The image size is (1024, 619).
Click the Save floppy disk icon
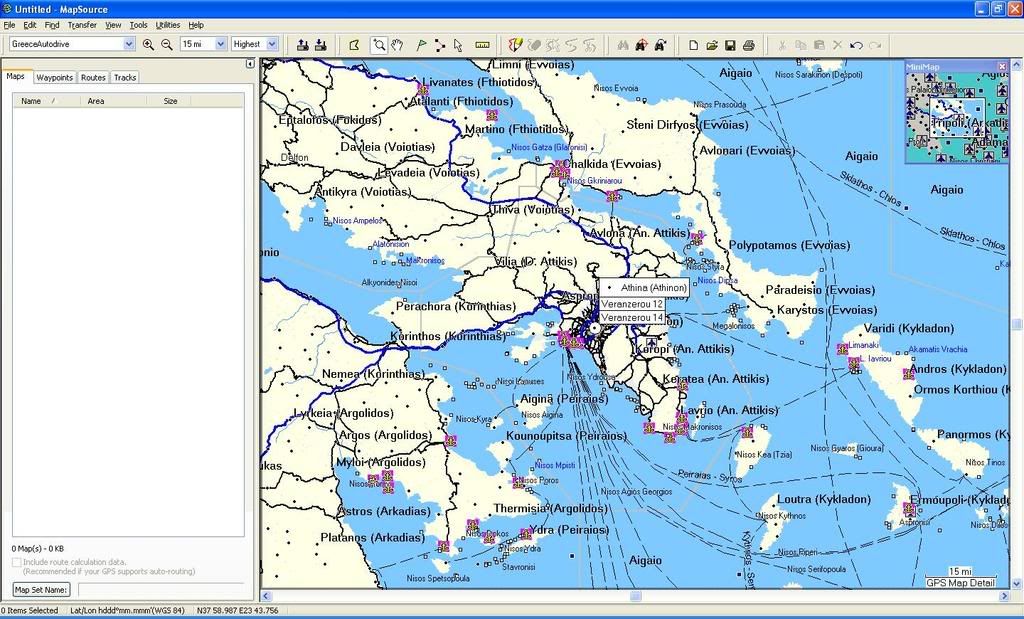[730, 45]
